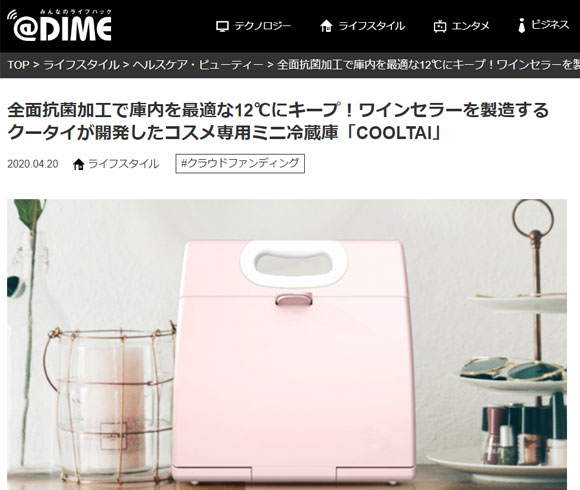Click the #クラウドファンディング tag button
580x490 pixels.
point(240,163)
